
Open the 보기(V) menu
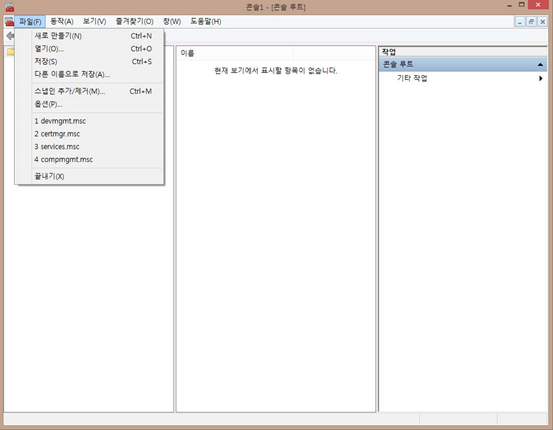(94, 22)
